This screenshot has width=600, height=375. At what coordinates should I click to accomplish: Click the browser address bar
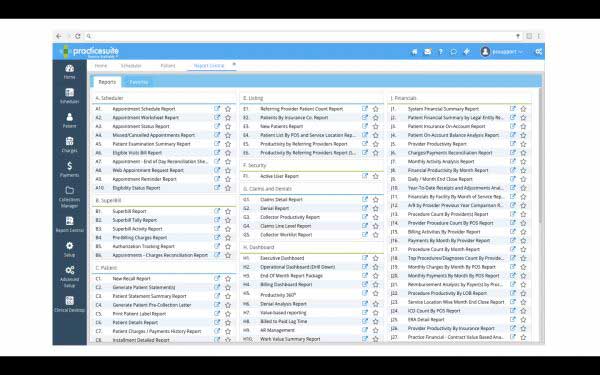[x=298, y=36]
